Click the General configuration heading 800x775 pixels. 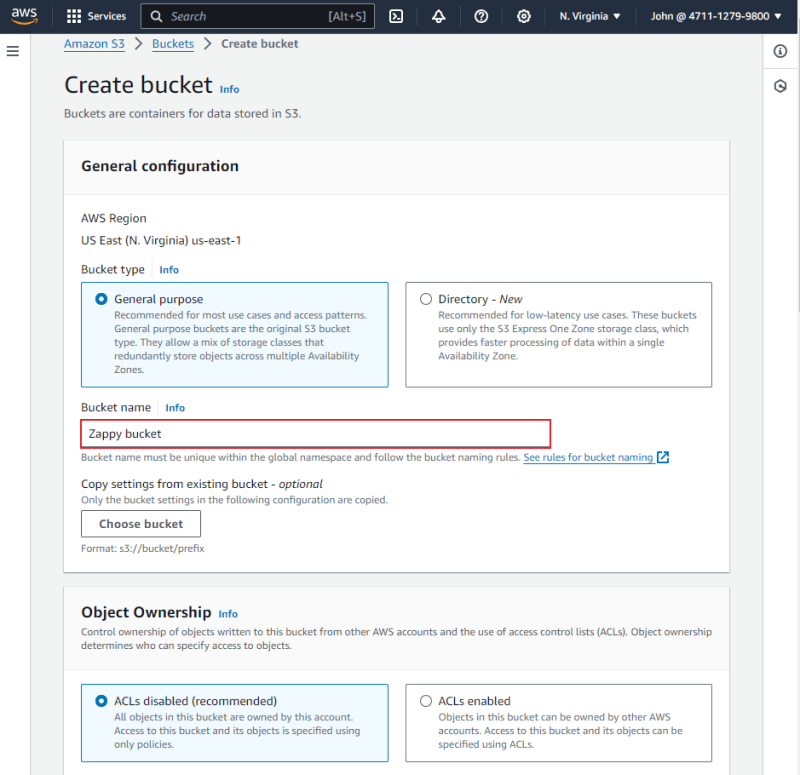point(160,166)
